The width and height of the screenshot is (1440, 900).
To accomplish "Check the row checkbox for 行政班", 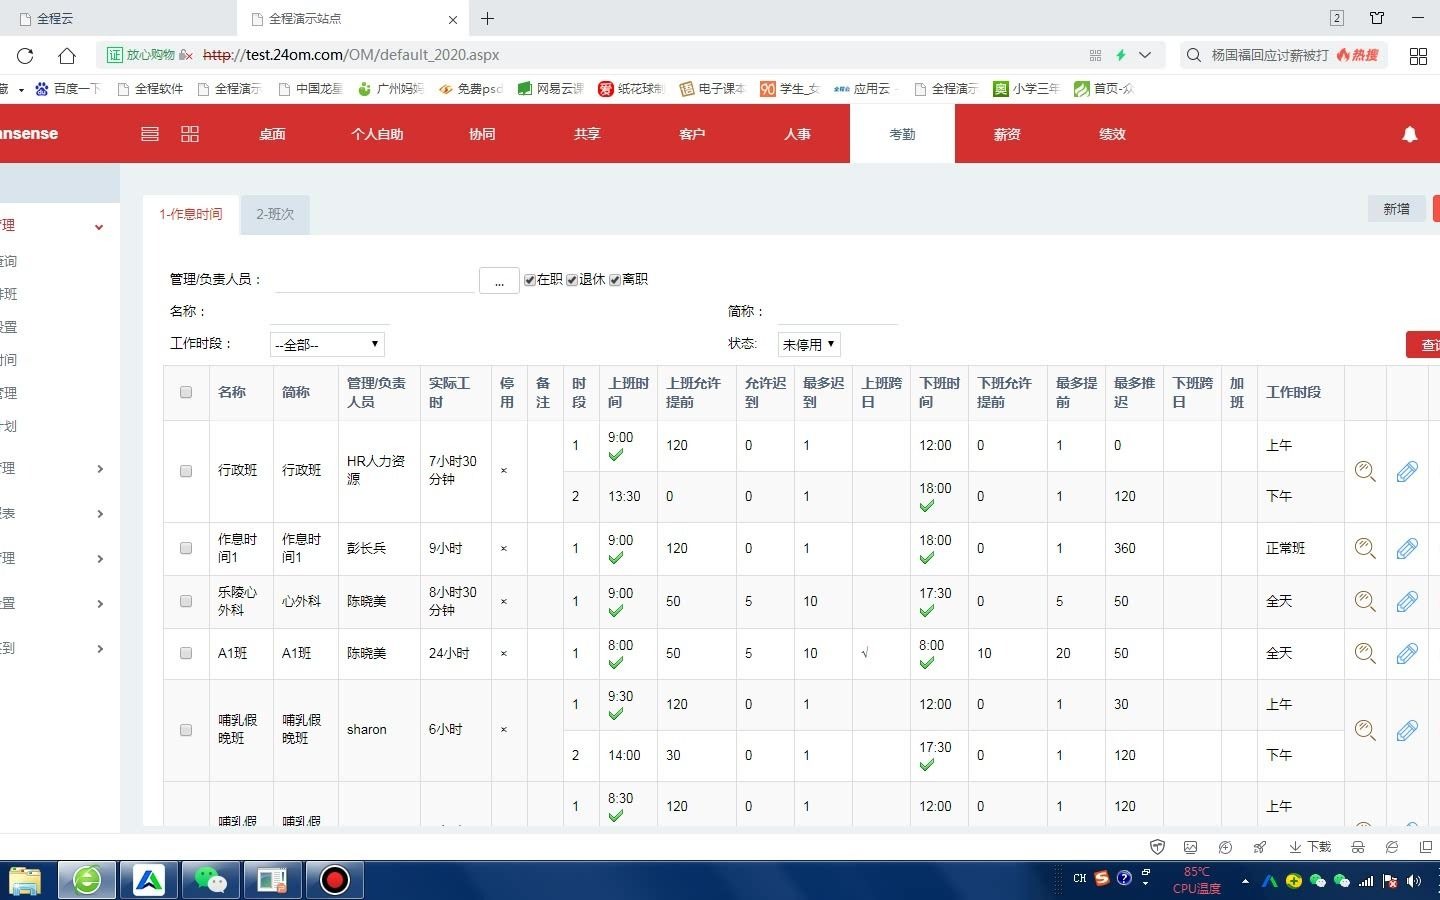I will point(186,471).
